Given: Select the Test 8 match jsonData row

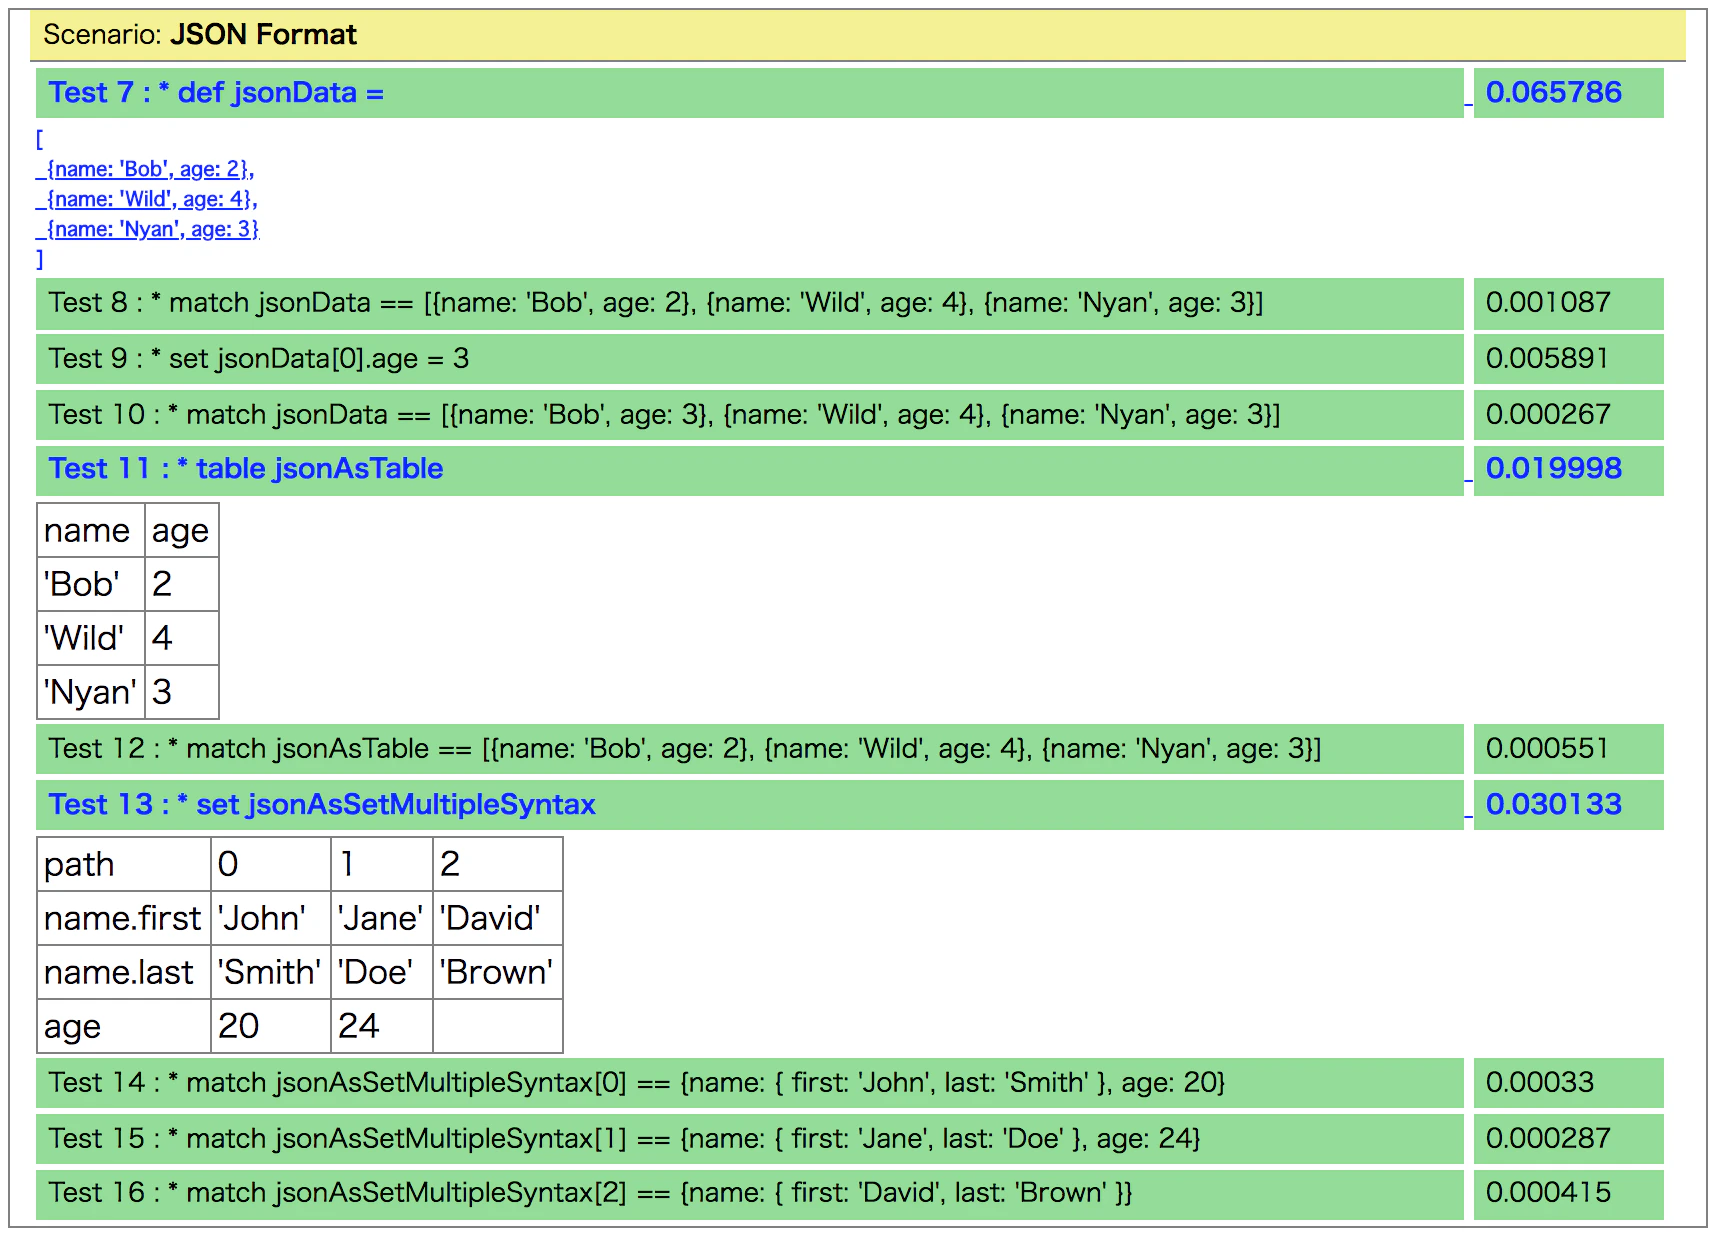Looking at the screenshot, I should 750,303.
